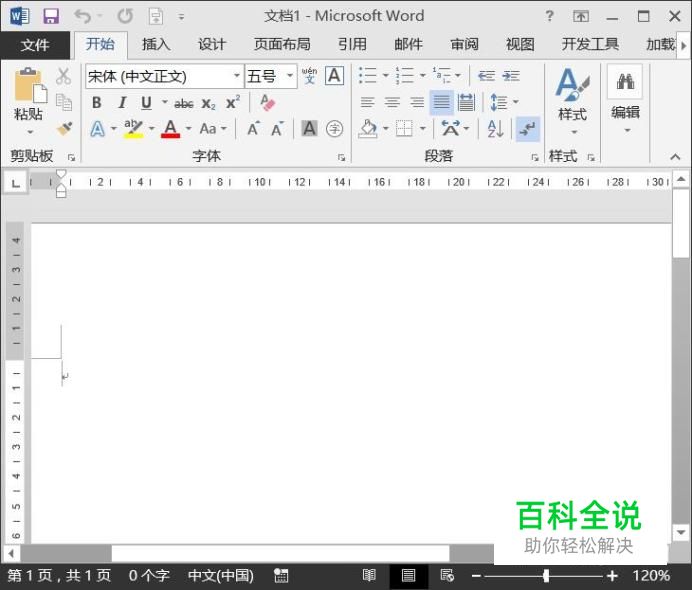Click the Styles gallery icon
This screenshot has height=590, width=692.
pos(572,85)
